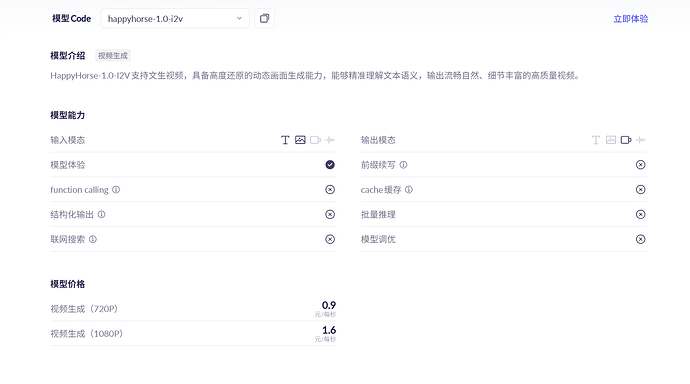This screenshot has height=384, width=690.
Task: Click the text input modality icon in 输入模态 row
Action: tap(285, 140)
